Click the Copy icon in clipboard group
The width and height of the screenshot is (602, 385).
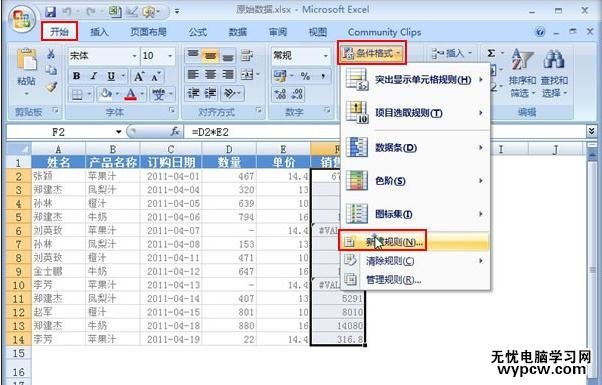tap(51, 70)
